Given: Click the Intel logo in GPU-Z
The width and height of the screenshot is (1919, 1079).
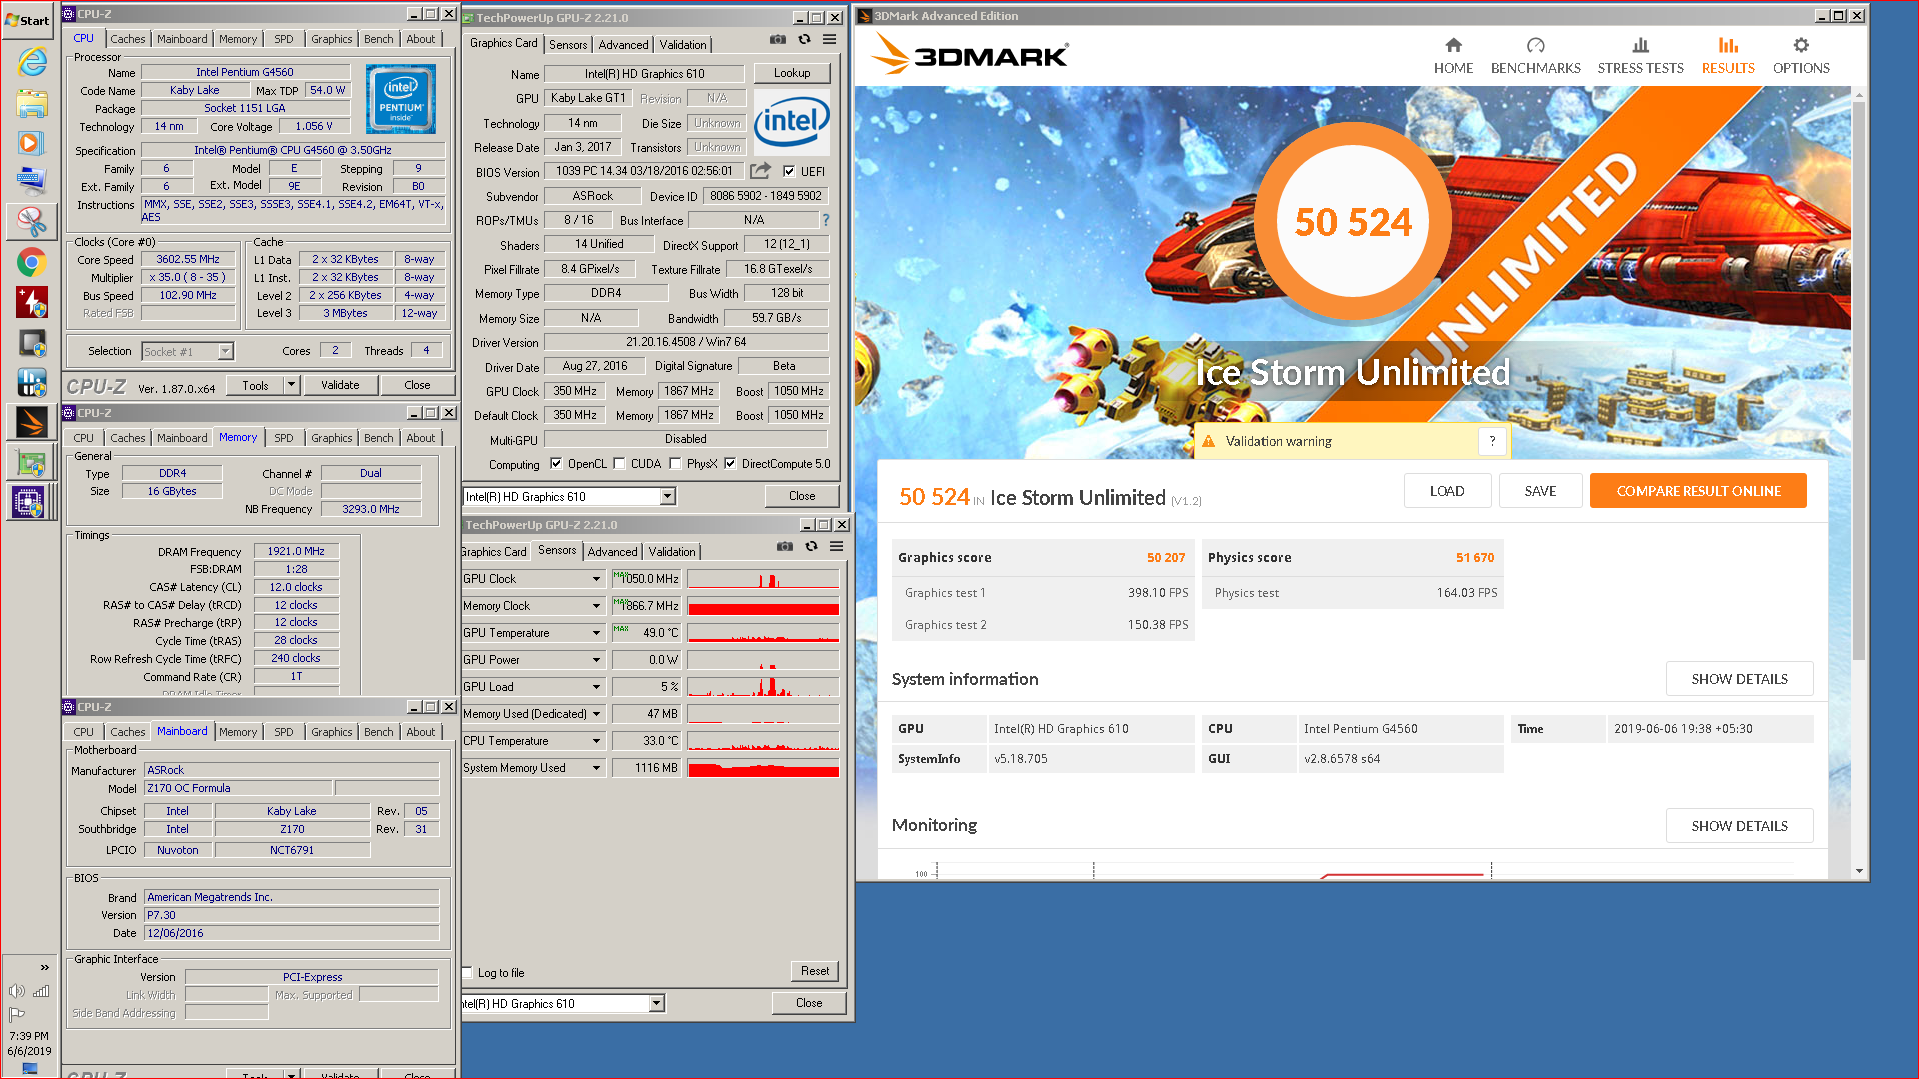Looking at the screenshot, I should 791,122.
